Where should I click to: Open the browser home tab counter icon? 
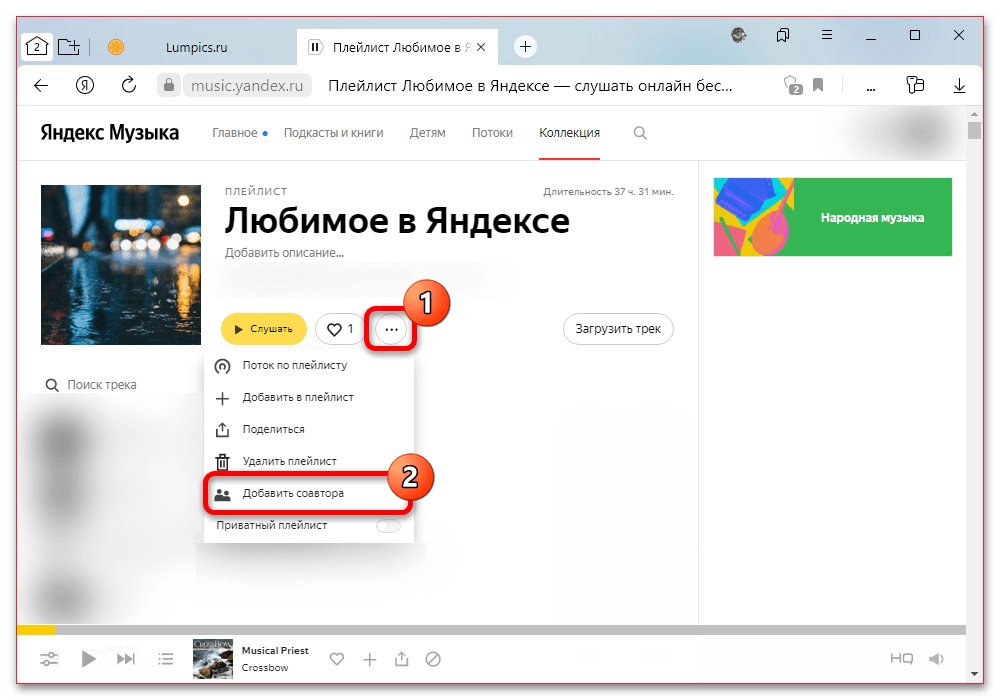36,47
